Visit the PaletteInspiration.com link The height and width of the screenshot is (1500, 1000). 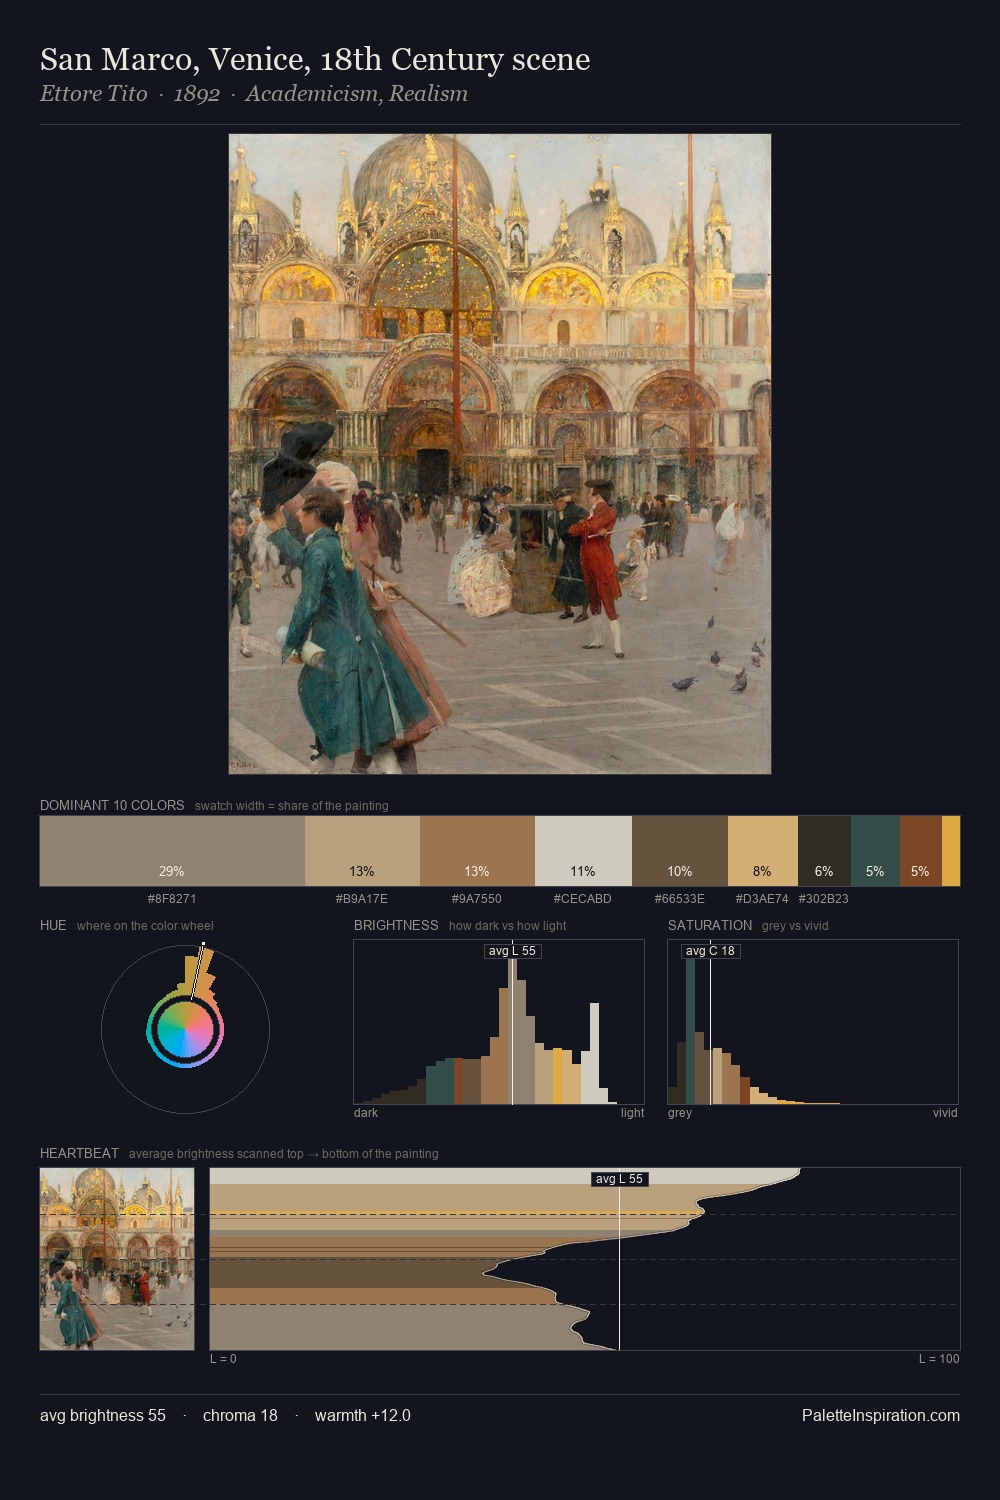[881, 1415]
